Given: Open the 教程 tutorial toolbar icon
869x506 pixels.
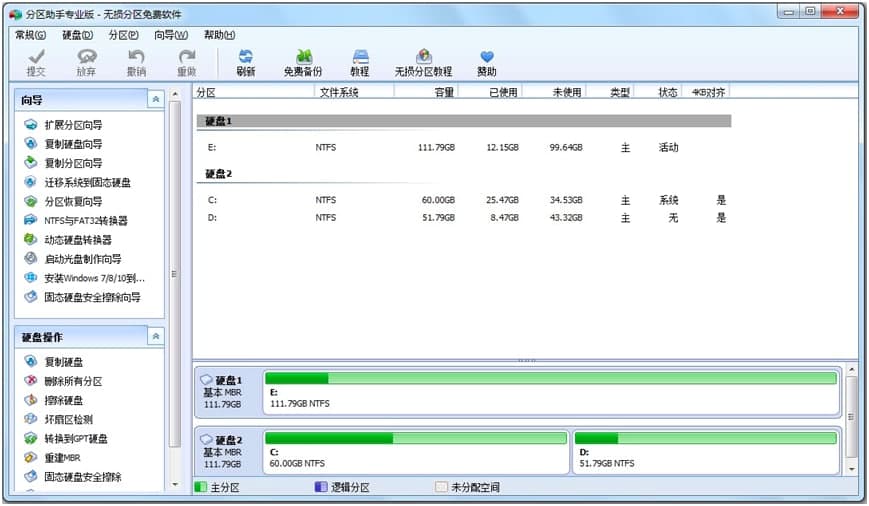Looking at the screenshot, I should tap(360, 57).
